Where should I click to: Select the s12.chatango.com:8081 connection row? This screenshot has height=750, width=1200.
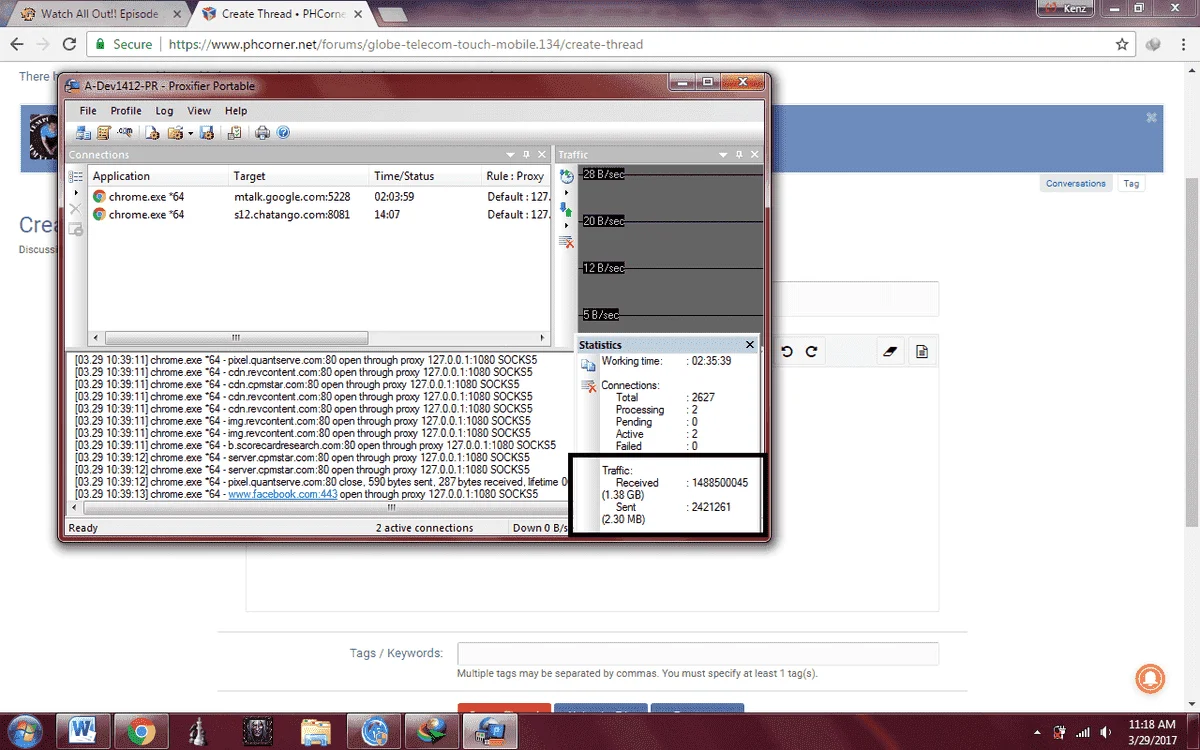pos(319,214)
